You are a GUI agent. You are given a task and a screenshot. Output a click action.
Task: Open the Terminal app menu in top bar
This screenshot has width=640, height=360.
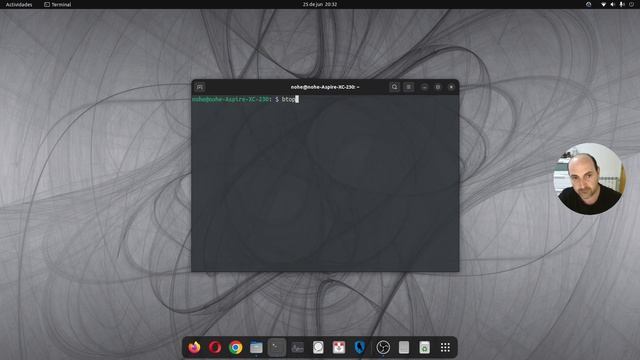[x=58, y=4]
